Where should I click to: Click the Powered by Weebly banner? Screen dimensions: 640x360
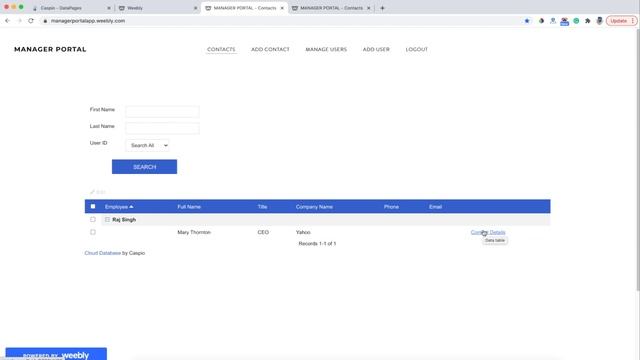click(56, 354)
